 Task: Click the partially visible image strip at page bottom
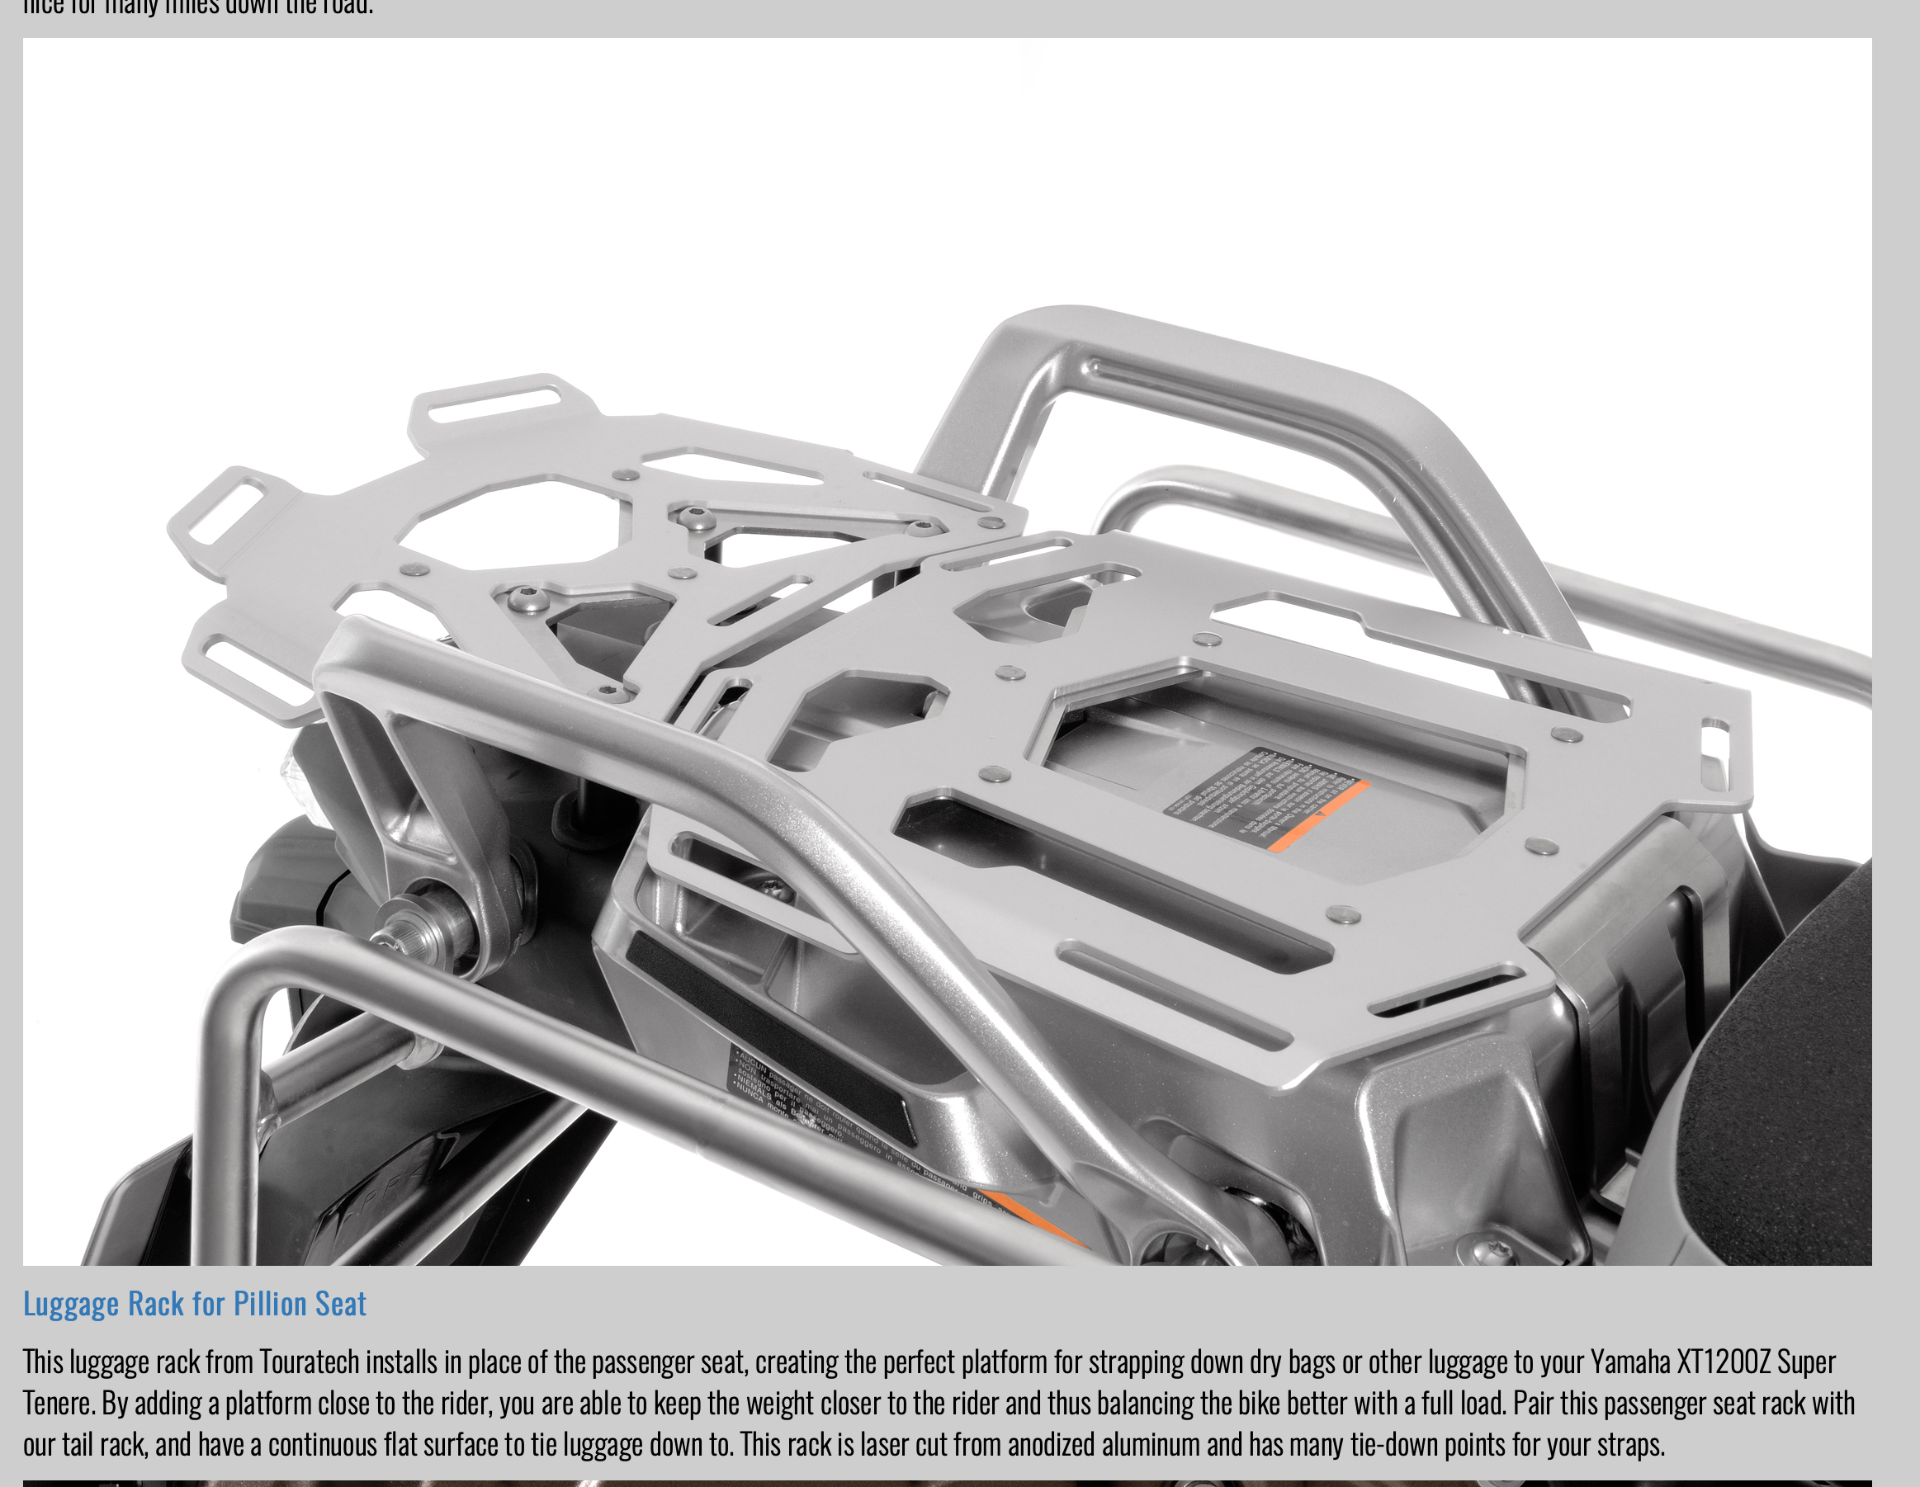pos(947,1482)
